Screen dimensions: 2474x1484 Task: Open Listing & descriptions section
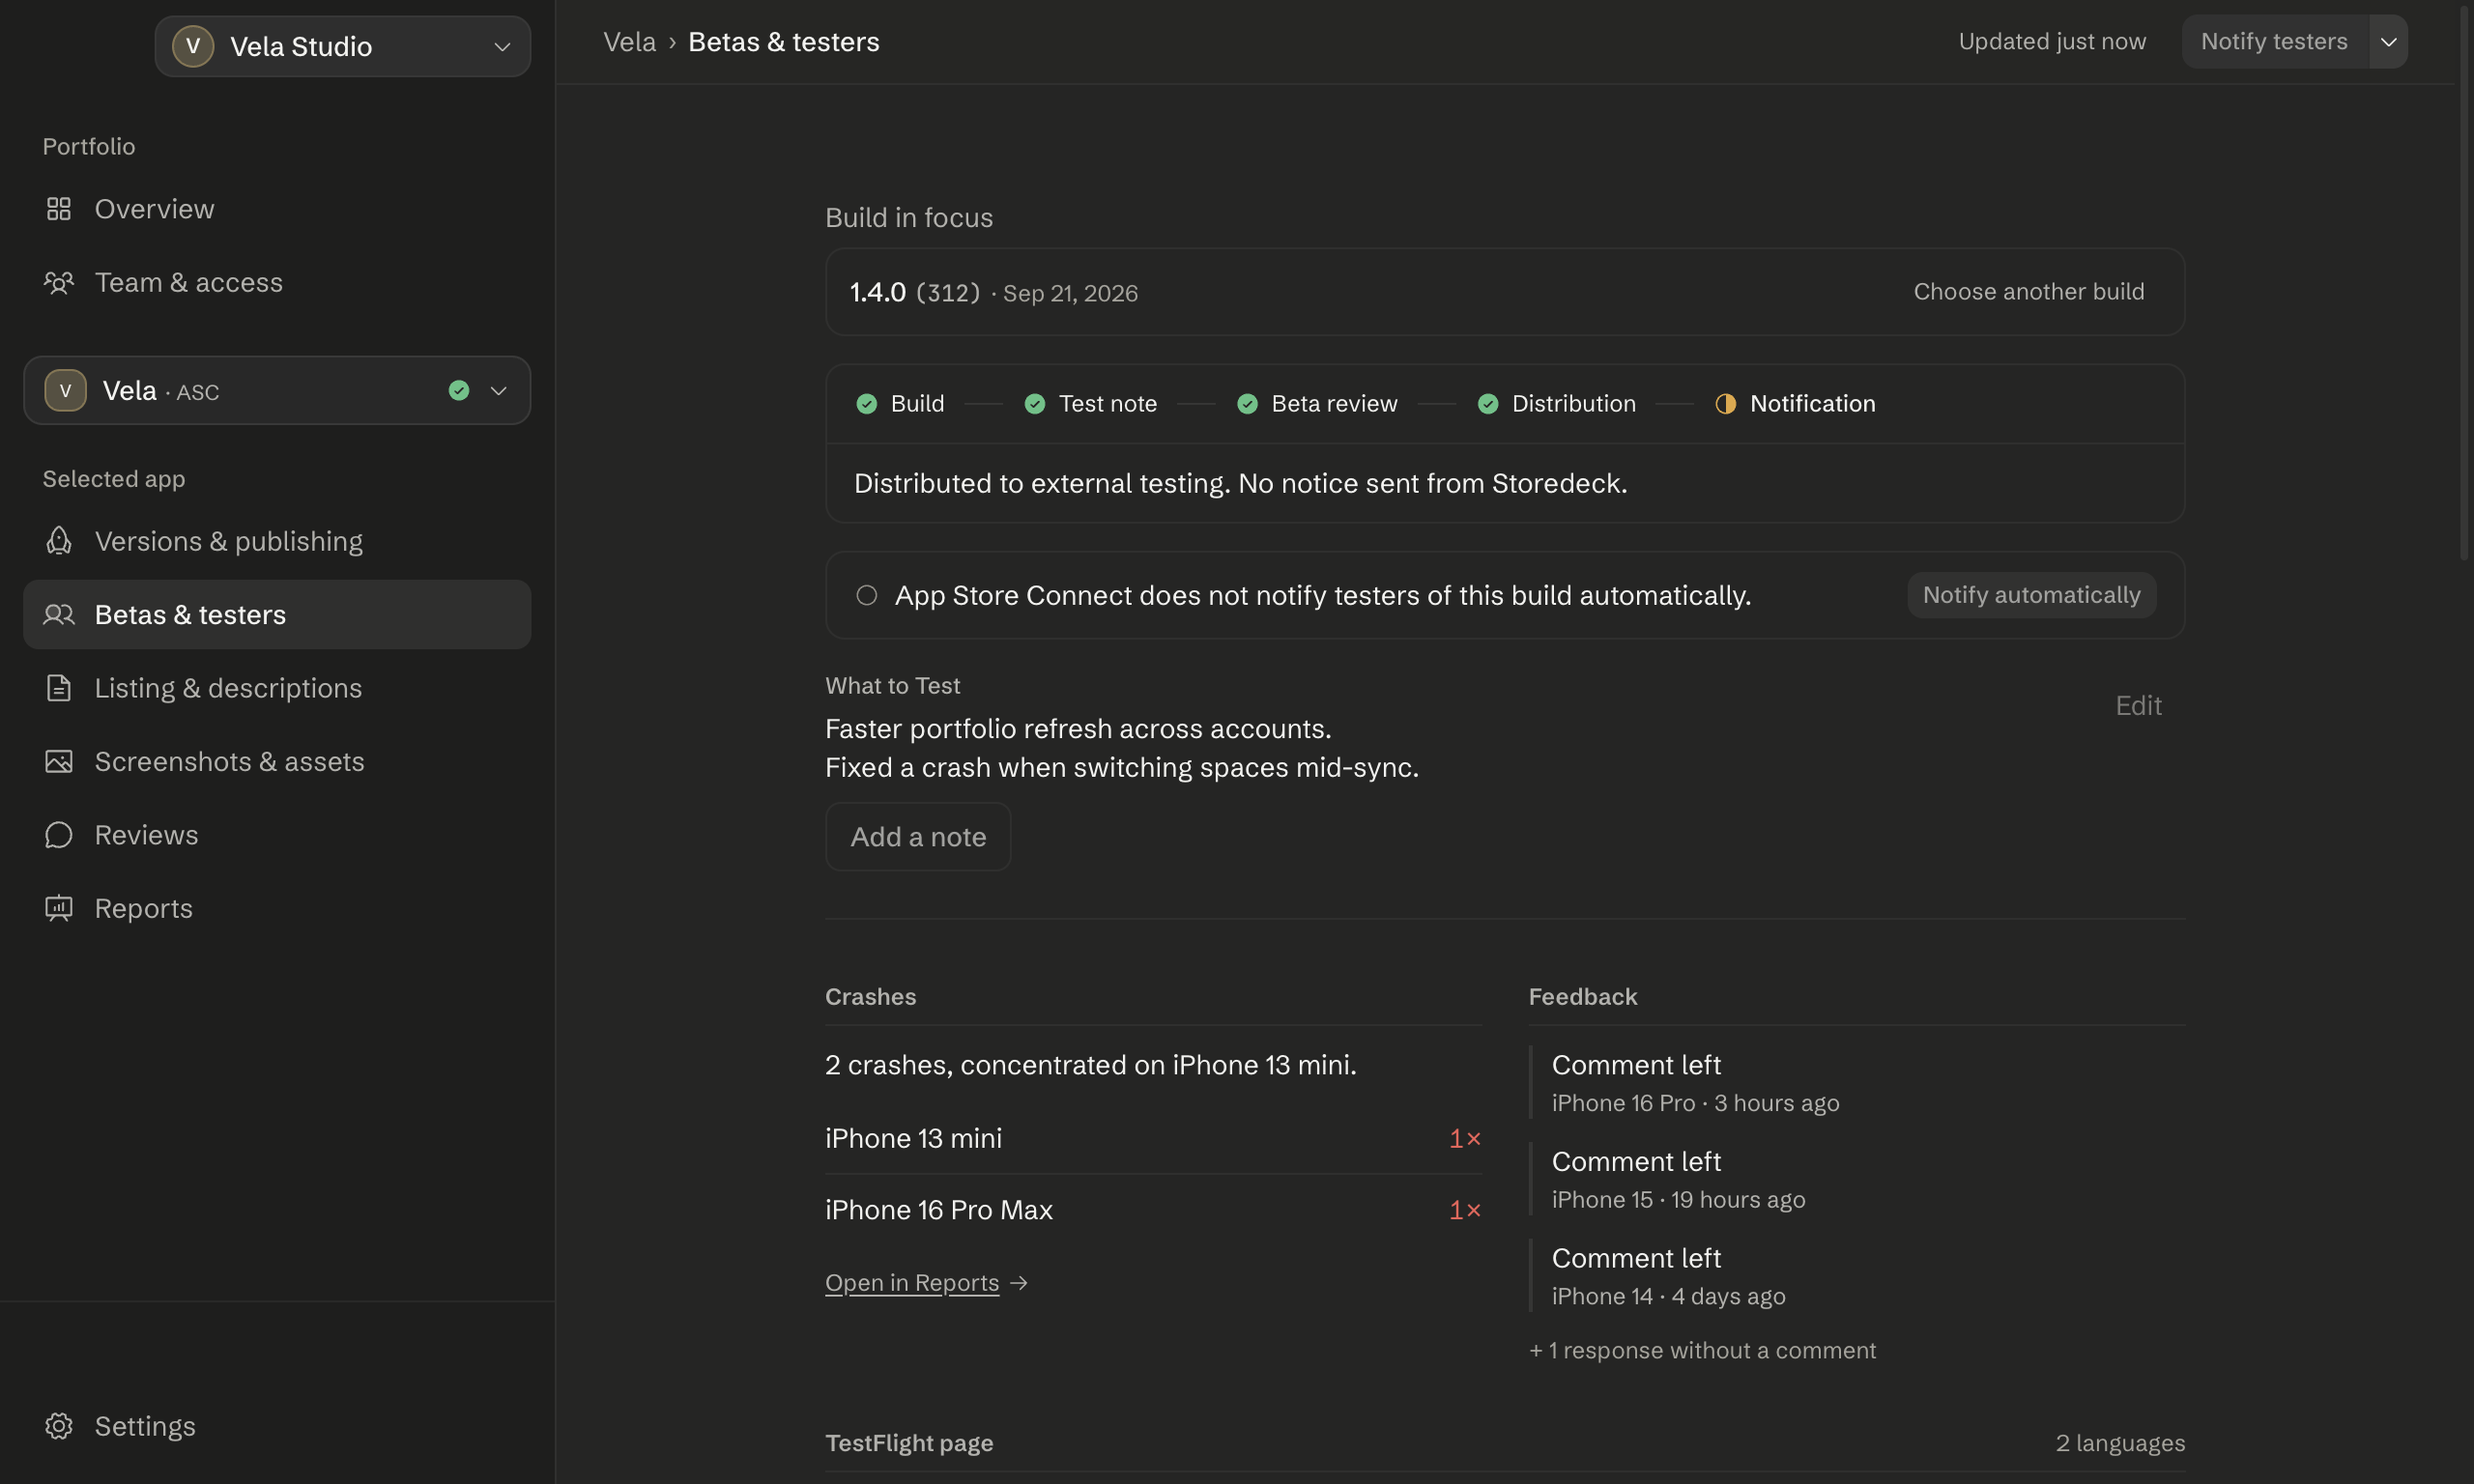pos(277,688)
